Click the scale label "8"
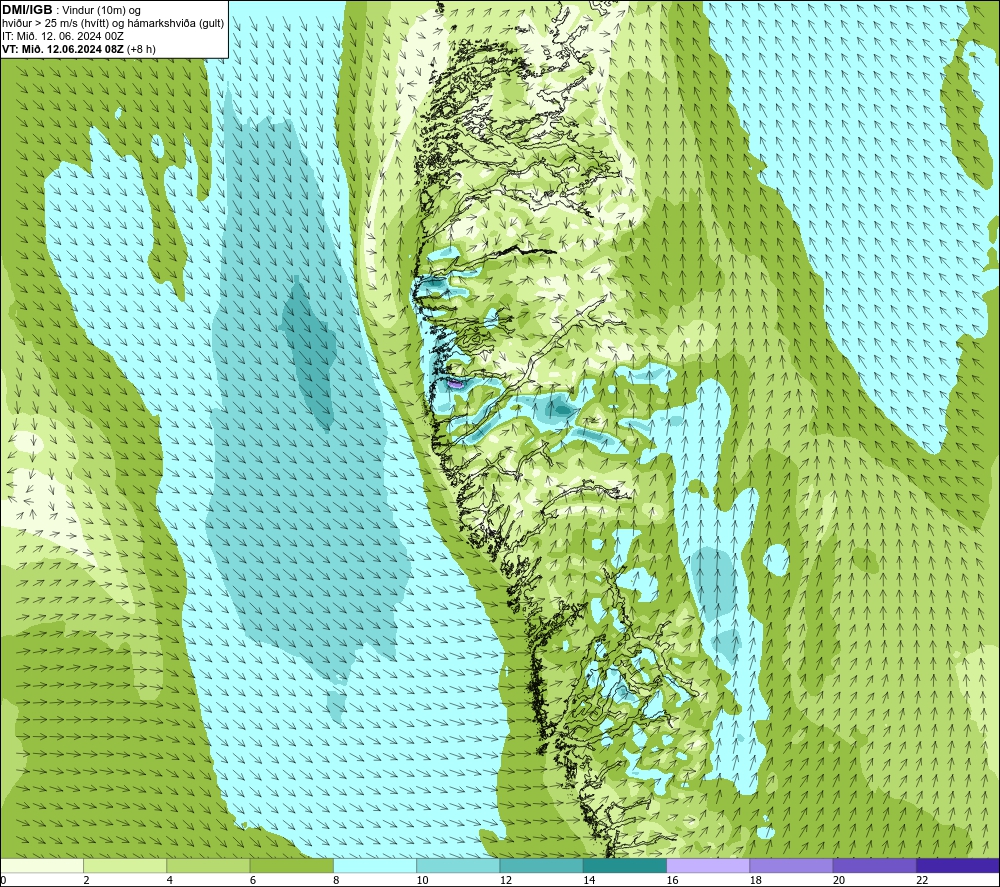 click(336, 880)
